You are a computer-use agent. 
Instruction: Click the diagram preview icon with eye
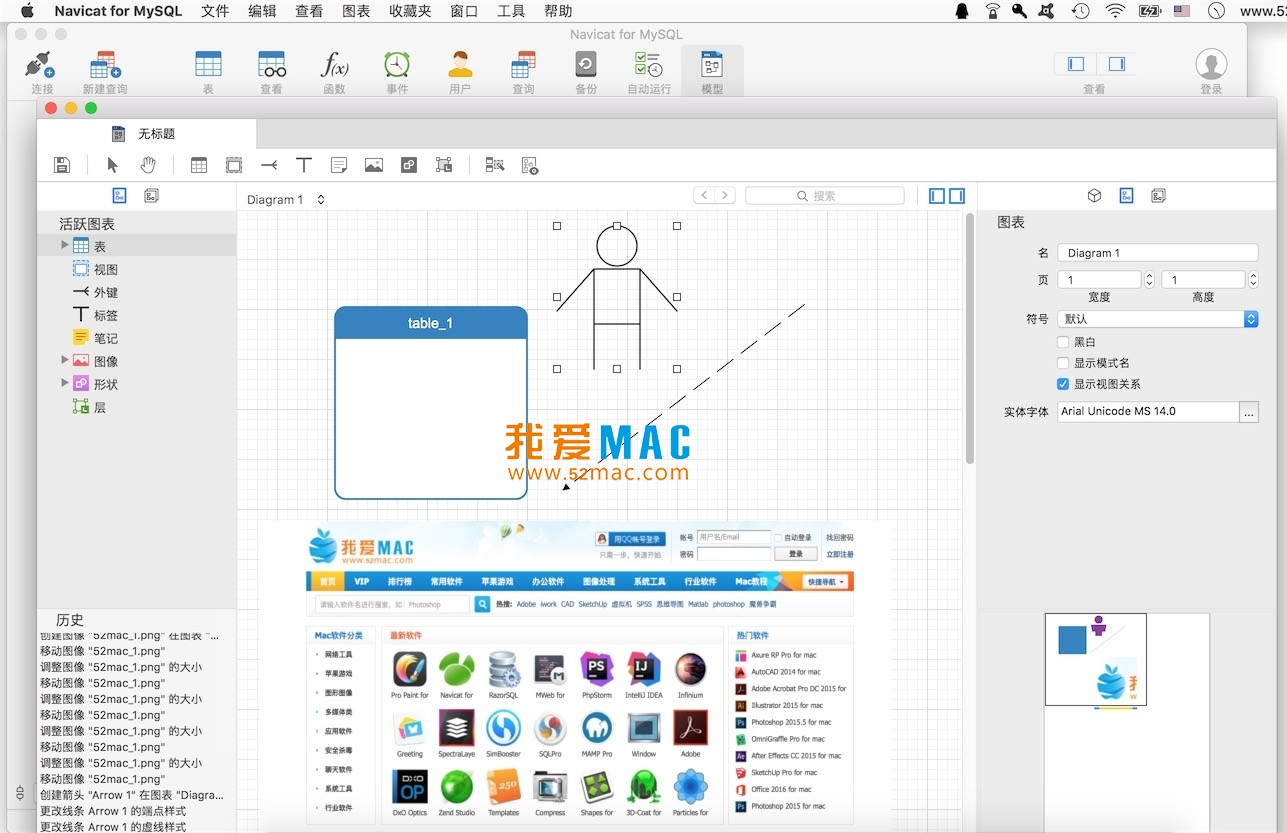coord(530,165)
